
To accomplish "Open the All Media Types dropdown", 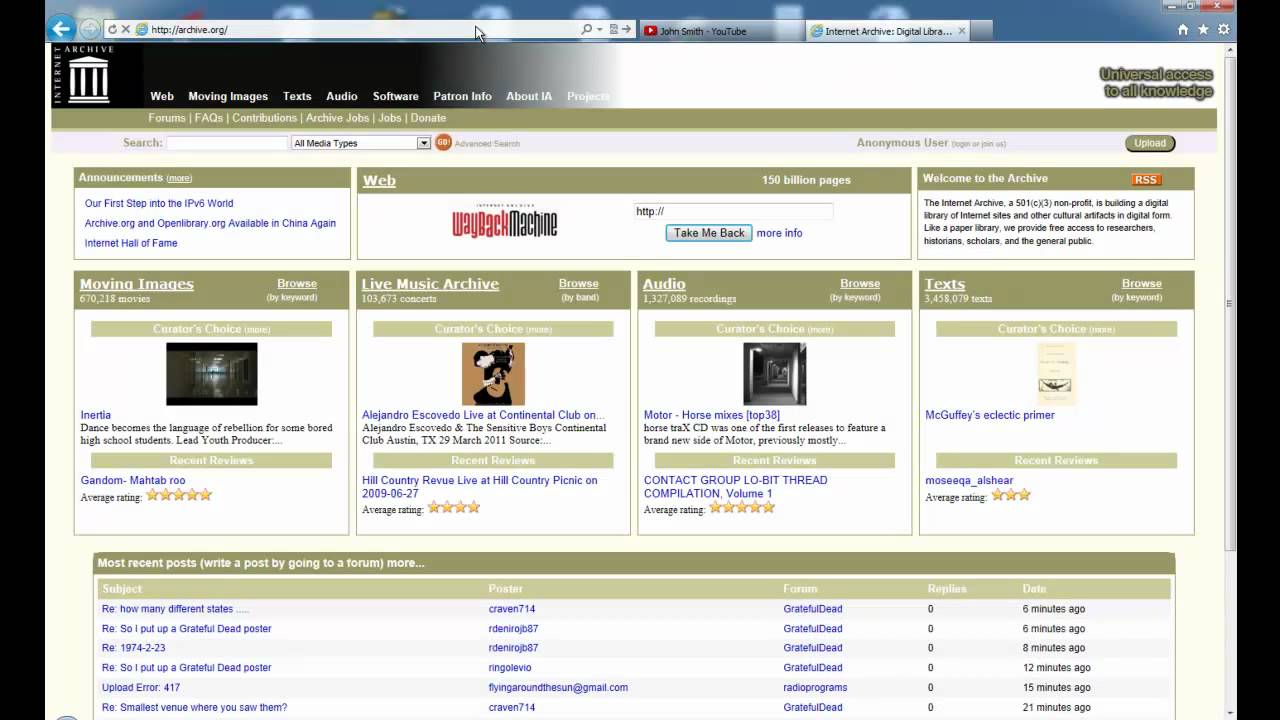I will click(x=361, y=143).
